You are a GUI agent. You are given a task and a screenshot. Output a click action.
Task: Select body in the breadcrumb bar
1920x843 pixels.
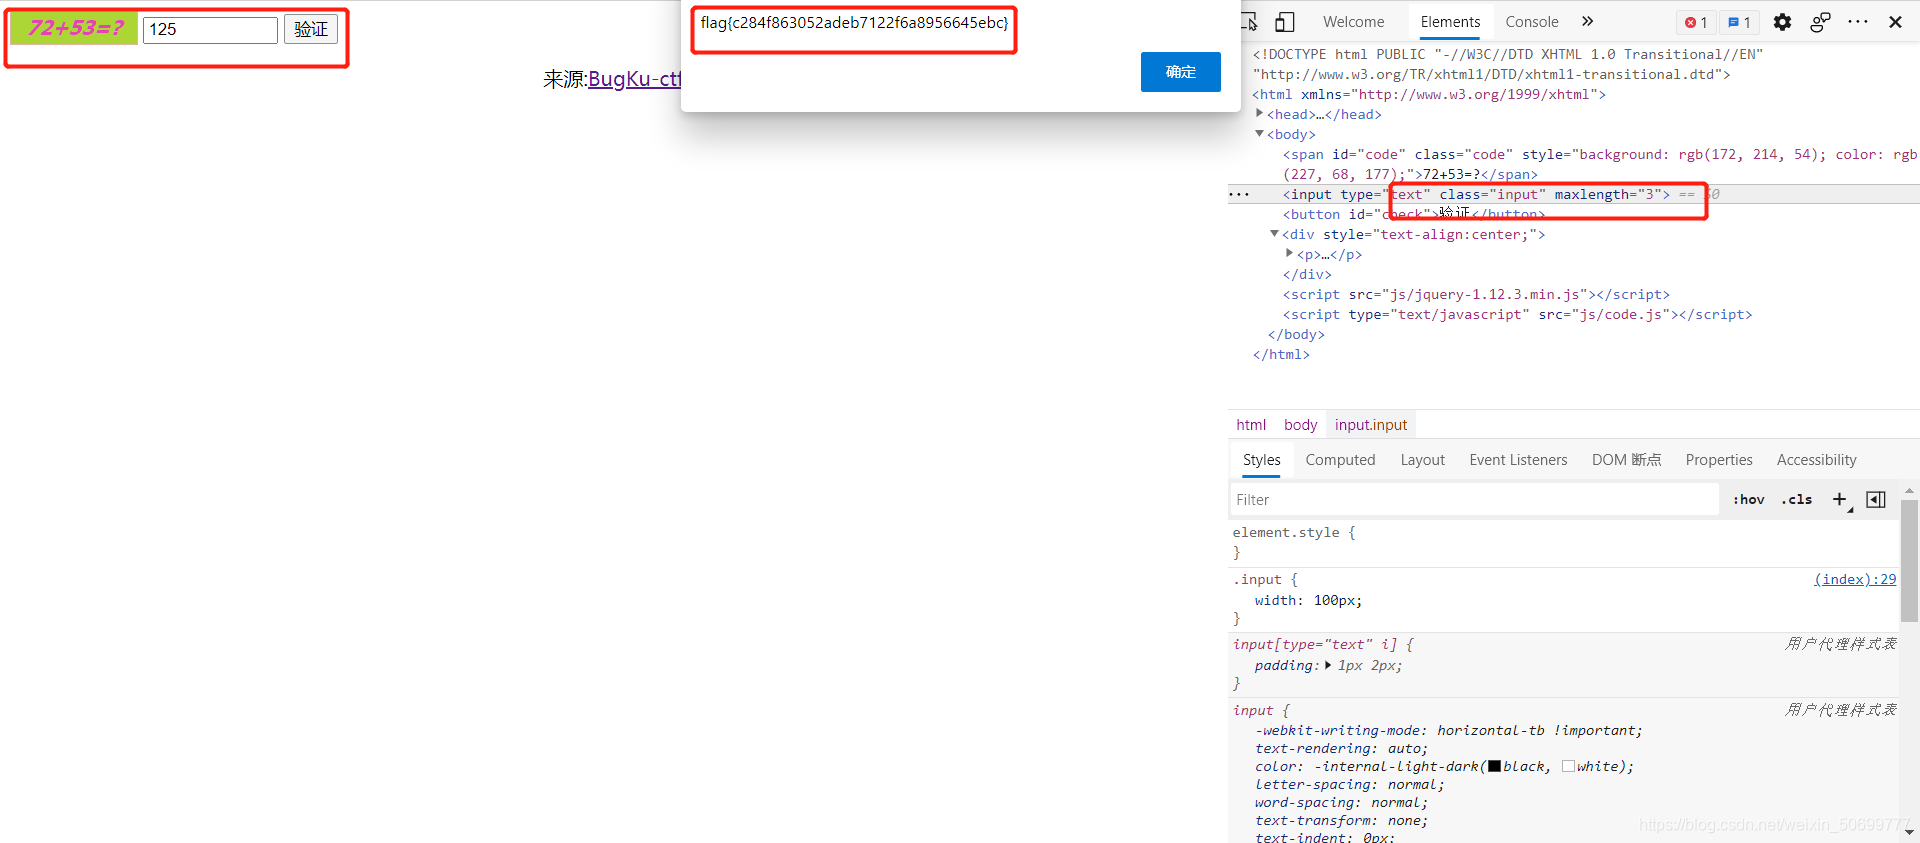(1300, 425)
